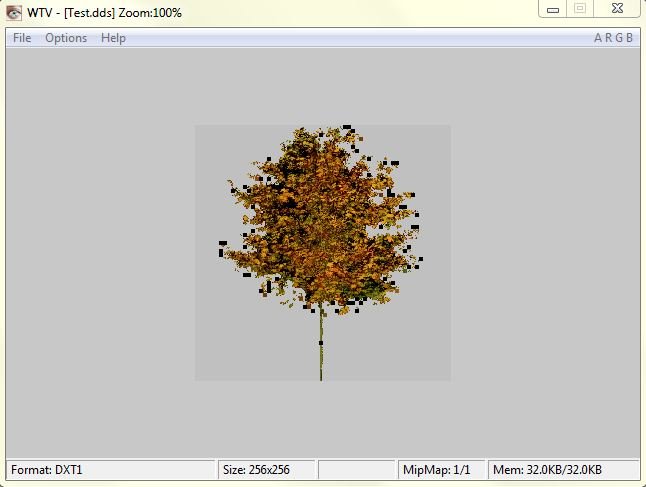646x487 pixels.
Task: Click the empty status bar panel
Action: pos(357,469)
